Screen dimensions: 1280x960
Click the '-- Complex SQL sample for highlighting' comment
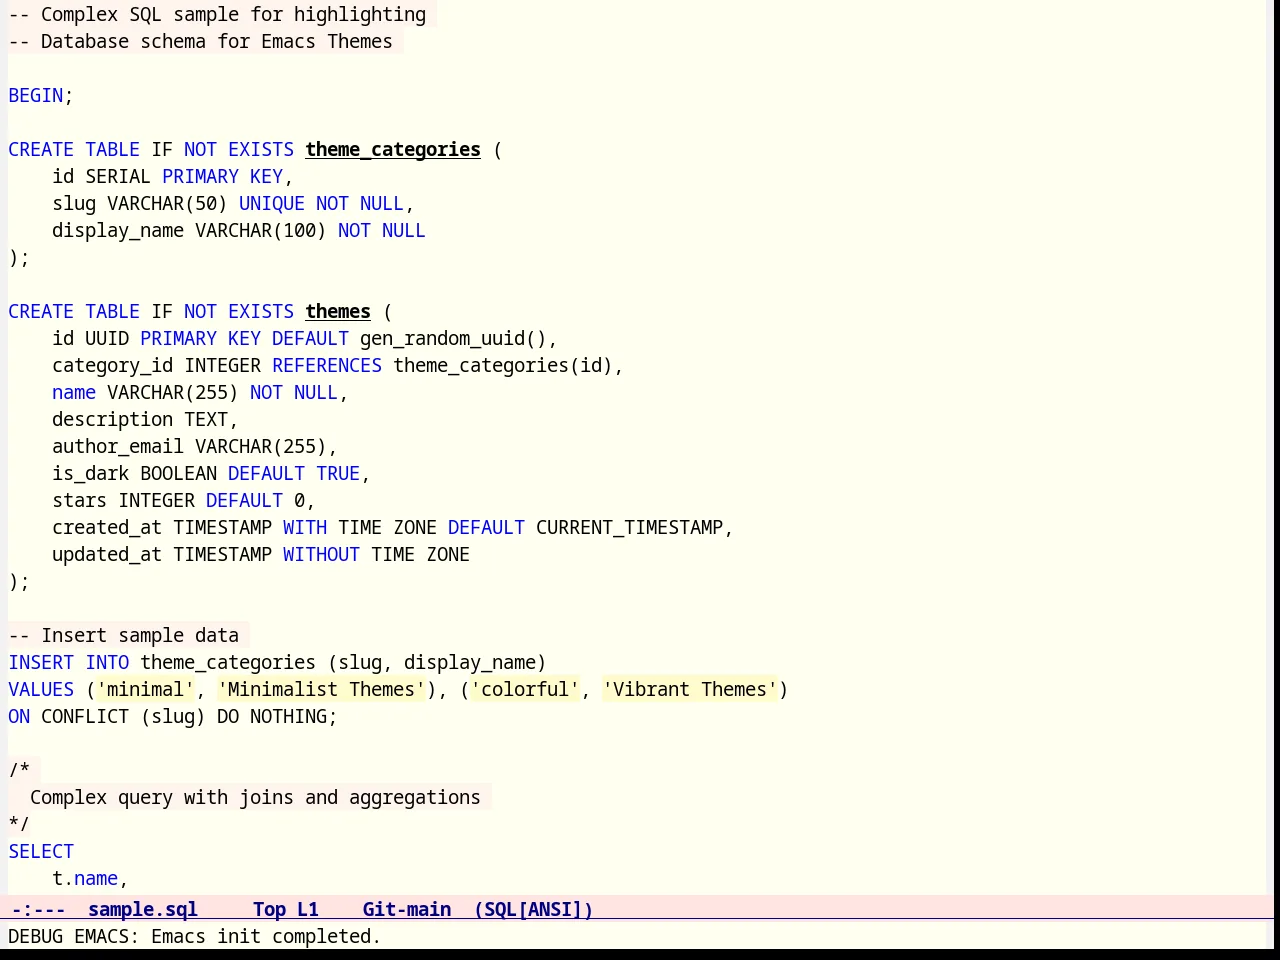click(217, 14)
